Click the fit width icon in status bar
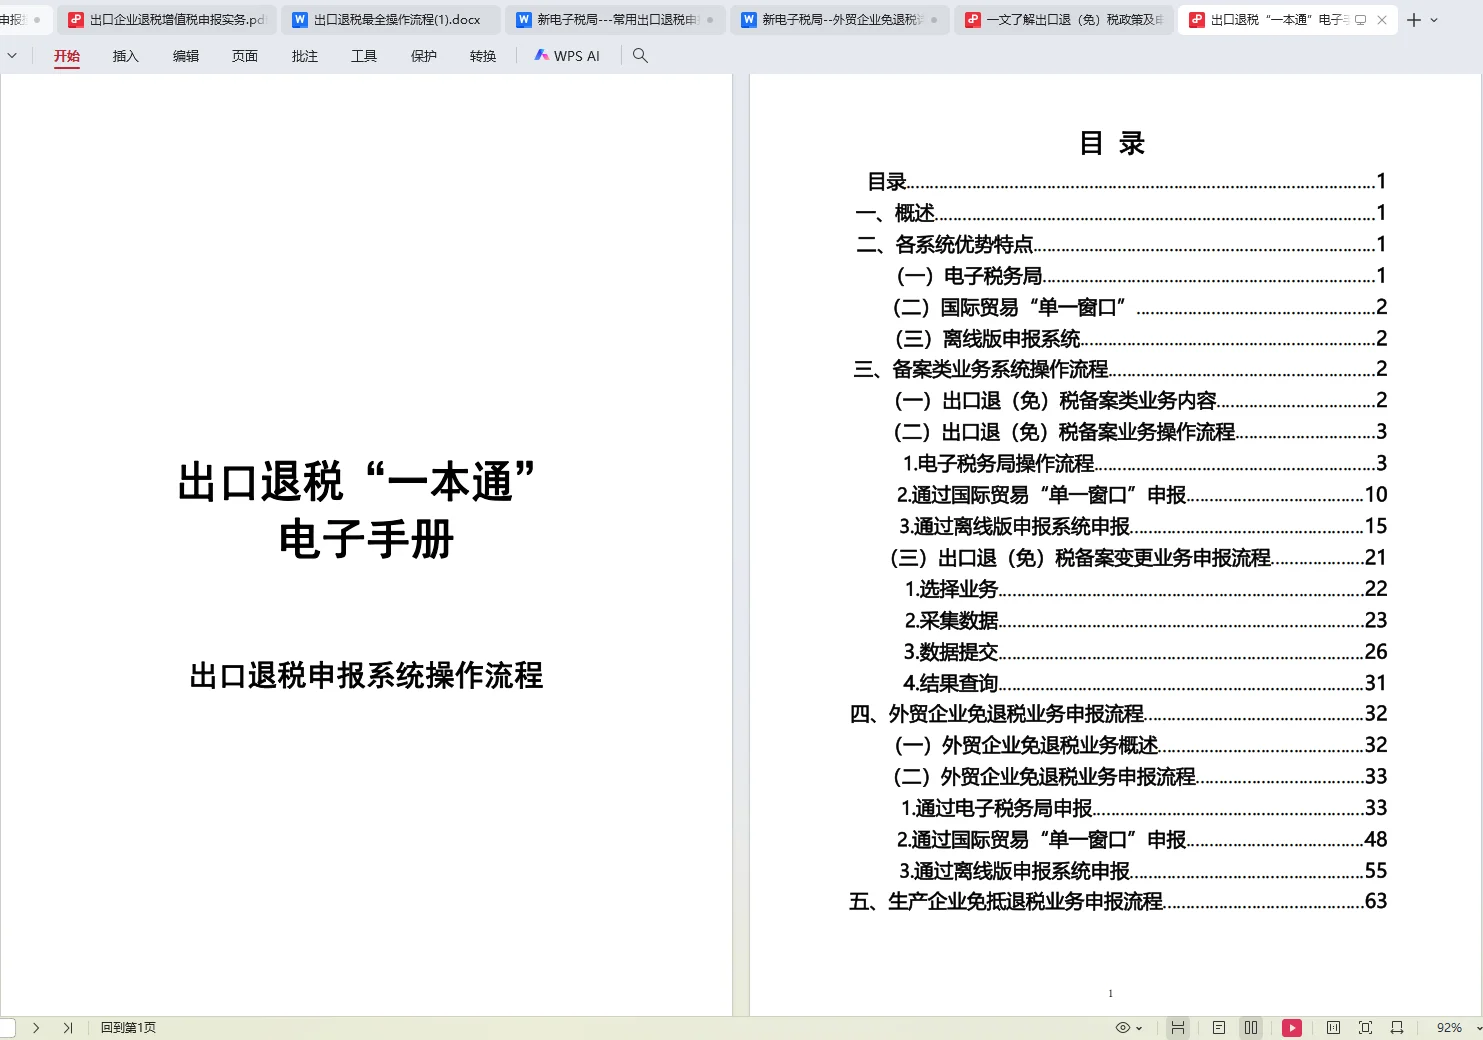Image resolution: width=1483 pixels, height=1040 pixels. [1397, 1027]
